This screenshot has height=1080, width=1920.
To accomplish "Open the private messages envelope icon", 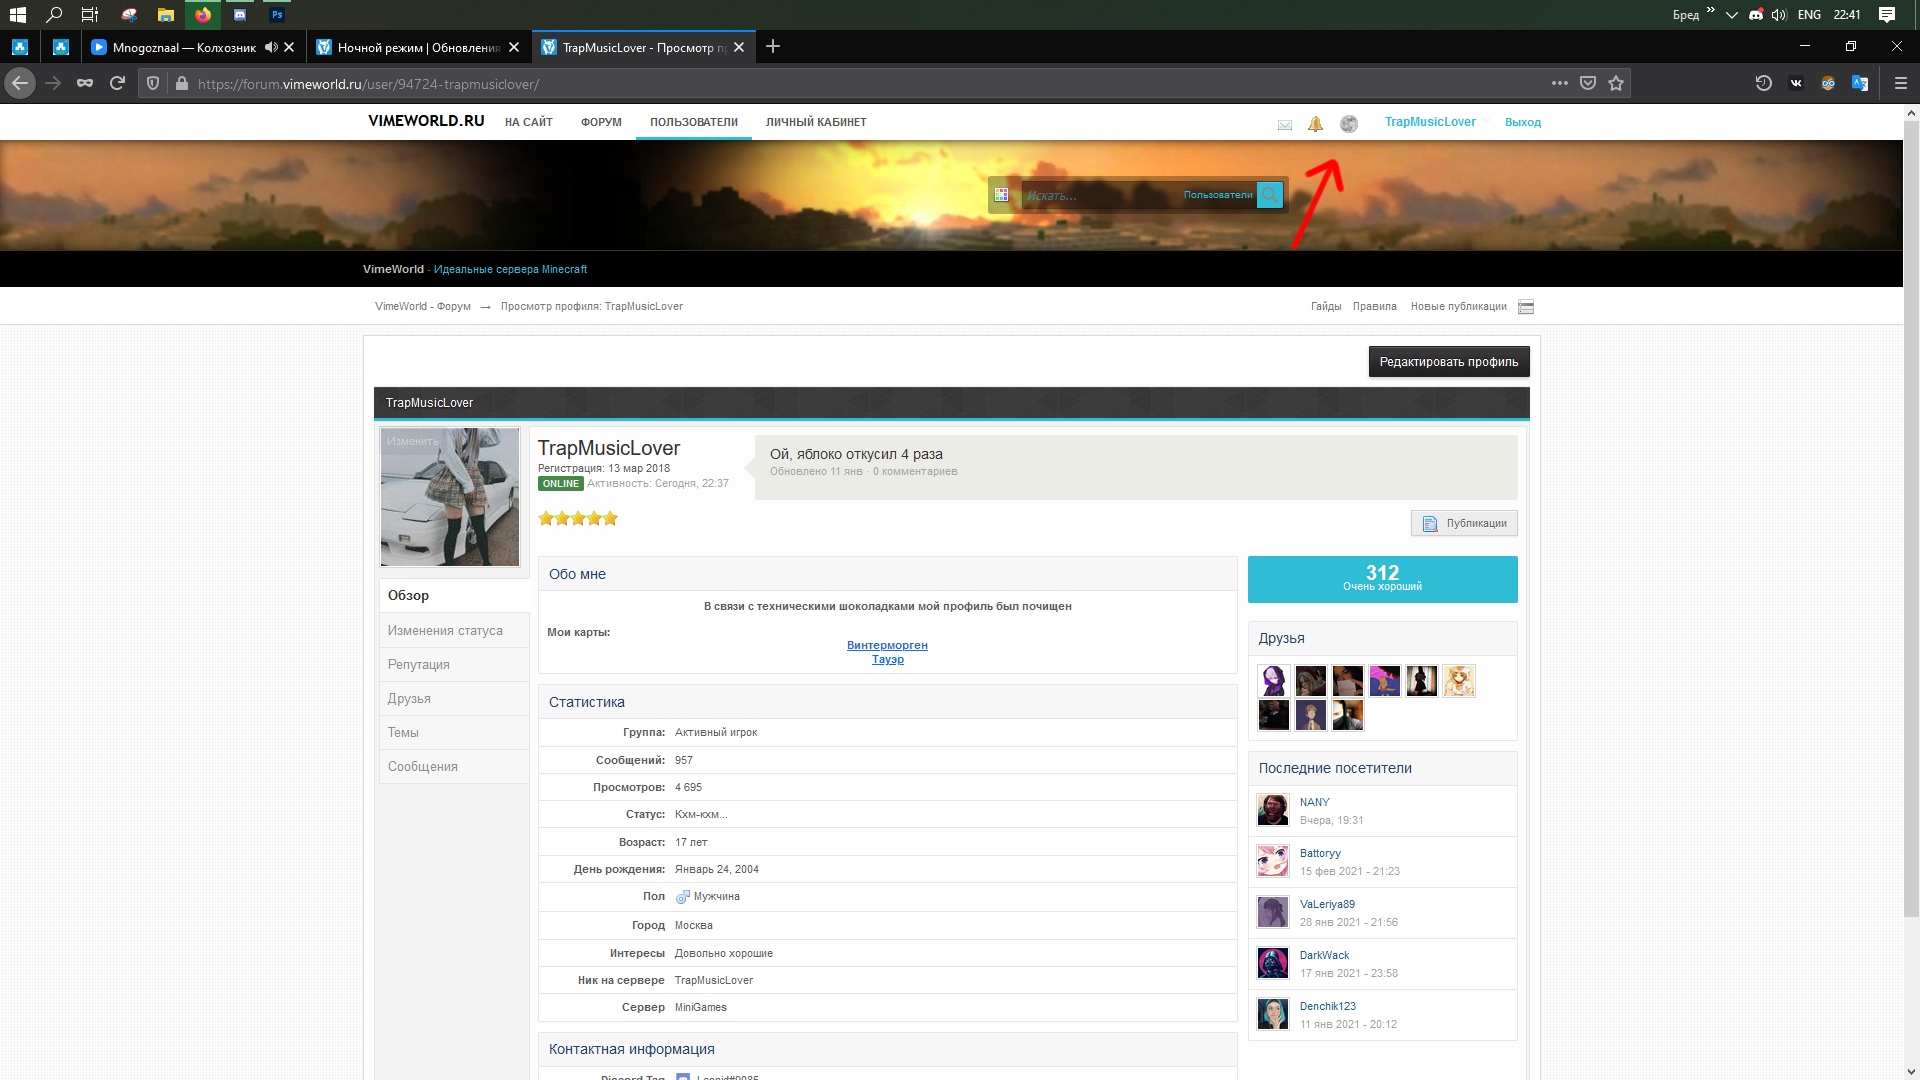I will (1285, 124).
